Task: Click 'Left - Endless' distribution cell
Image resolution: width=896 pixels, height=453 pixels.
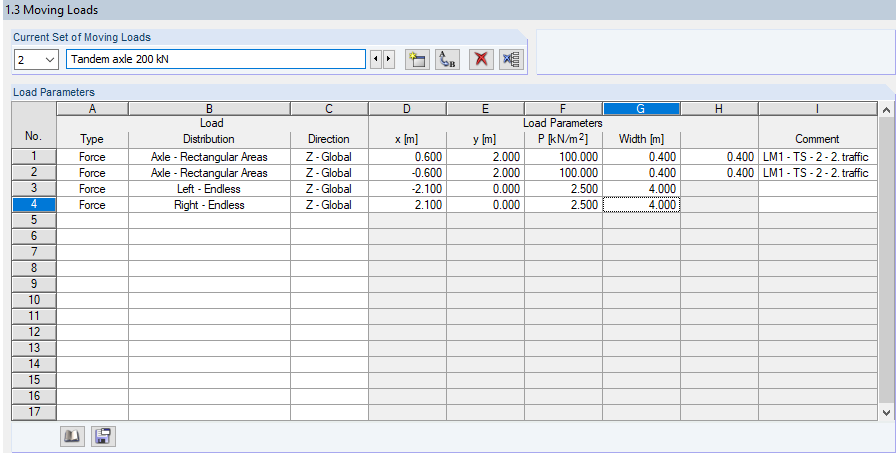Action: coord(210,189)
